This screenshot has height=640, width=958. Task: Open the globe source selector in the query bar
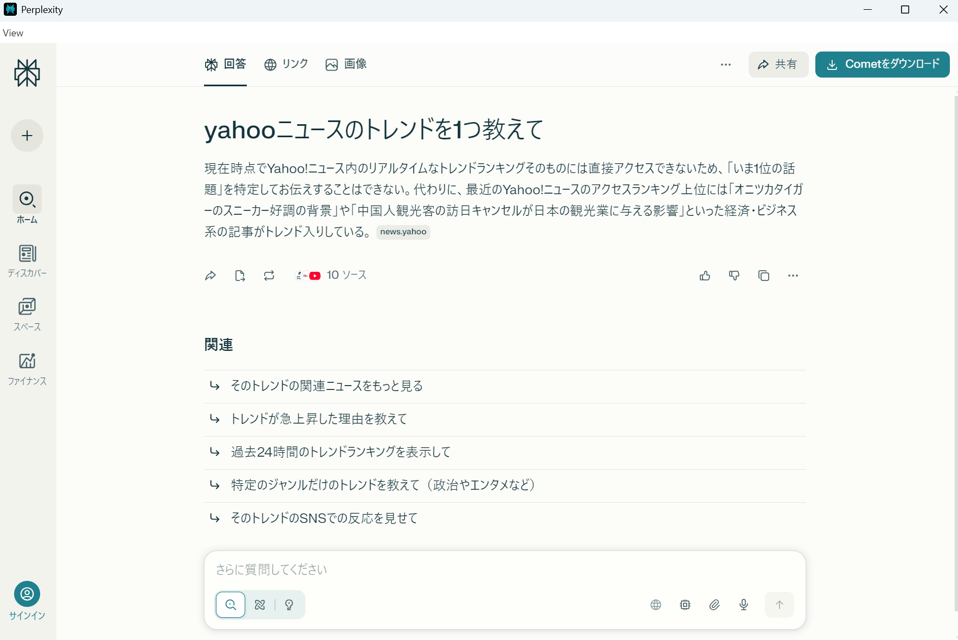click(x=656, y=605)
